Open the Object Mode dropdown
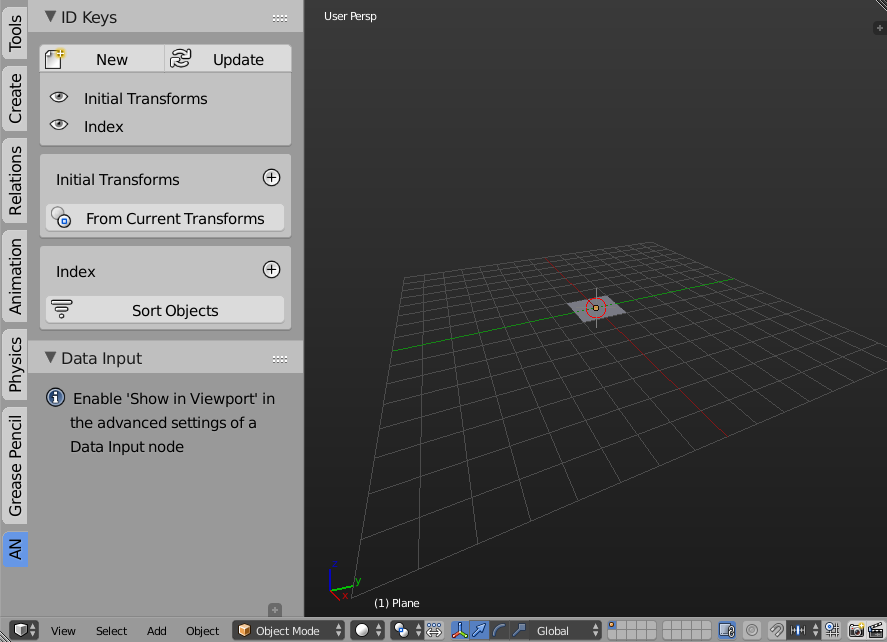This screenshot has height=642, width=887. point(289,630)
